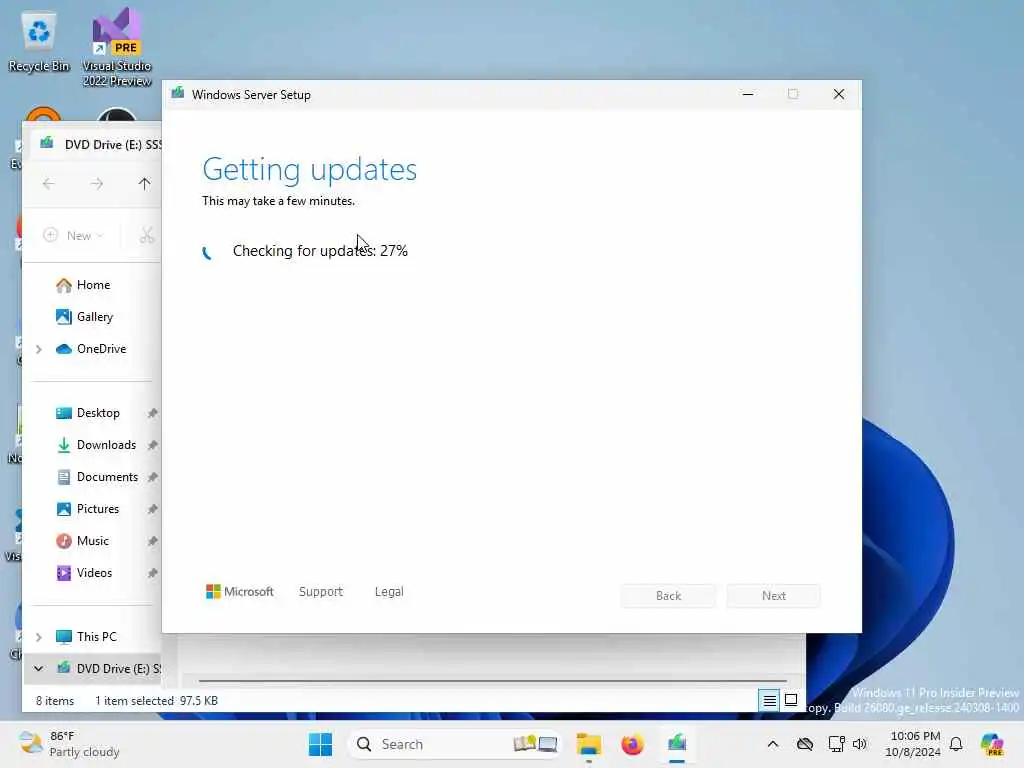Click the DVD Drive (E:) Explorer tab
The height and width of the screenshot is (768, 1024).
pos(99,144)
